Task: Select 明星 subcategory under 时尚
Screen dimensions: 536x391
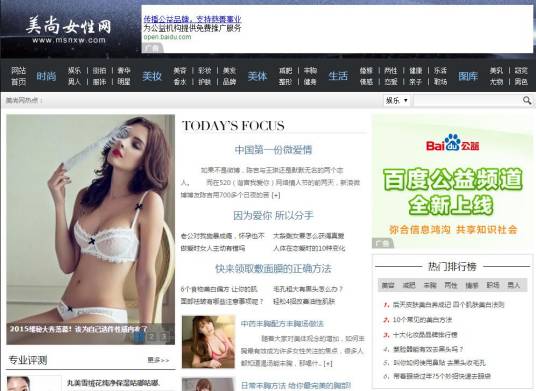Action: coord(124,82)
